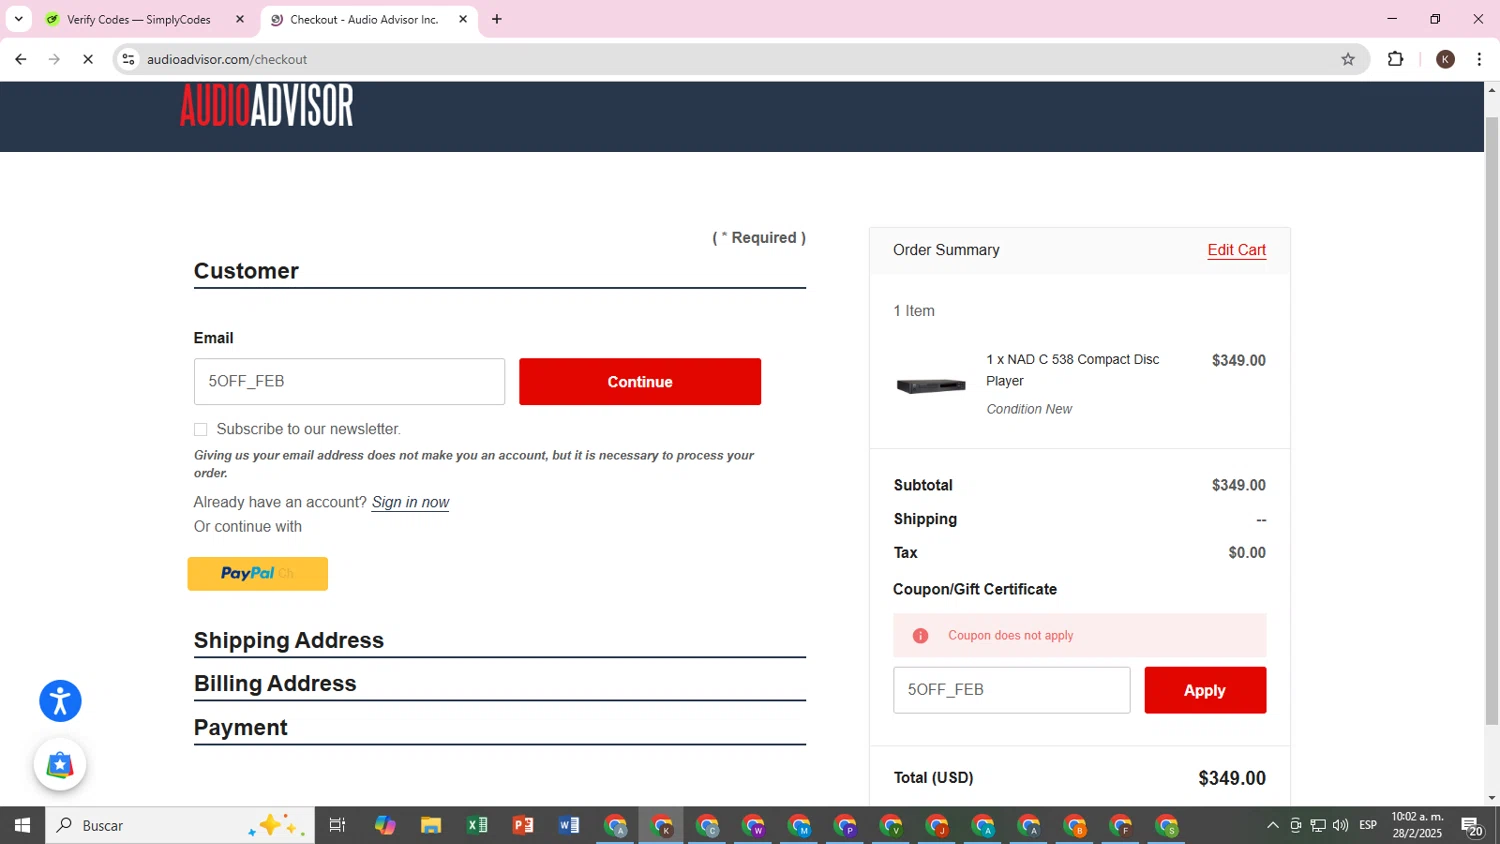This screenshot has width=1500, height=844.
Task: Open a new tab with the plus button
Action: coord(497,19)
